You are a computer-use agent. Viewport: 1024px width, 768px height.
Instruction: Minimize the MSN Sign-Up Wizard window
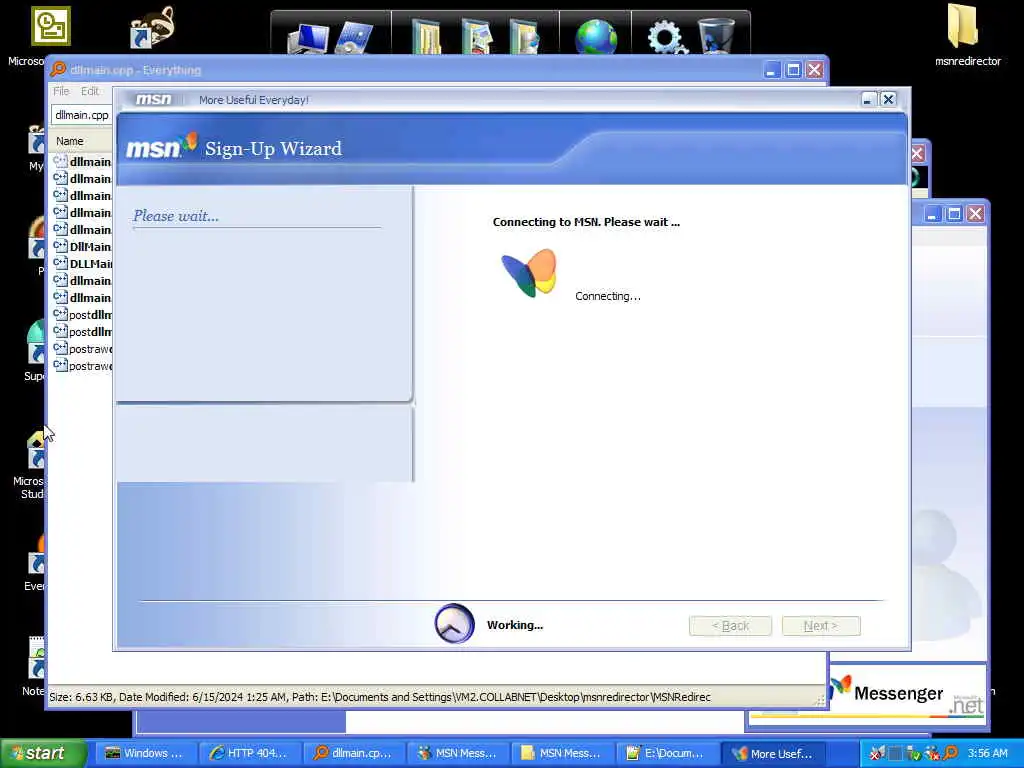[x=868, y=99]
